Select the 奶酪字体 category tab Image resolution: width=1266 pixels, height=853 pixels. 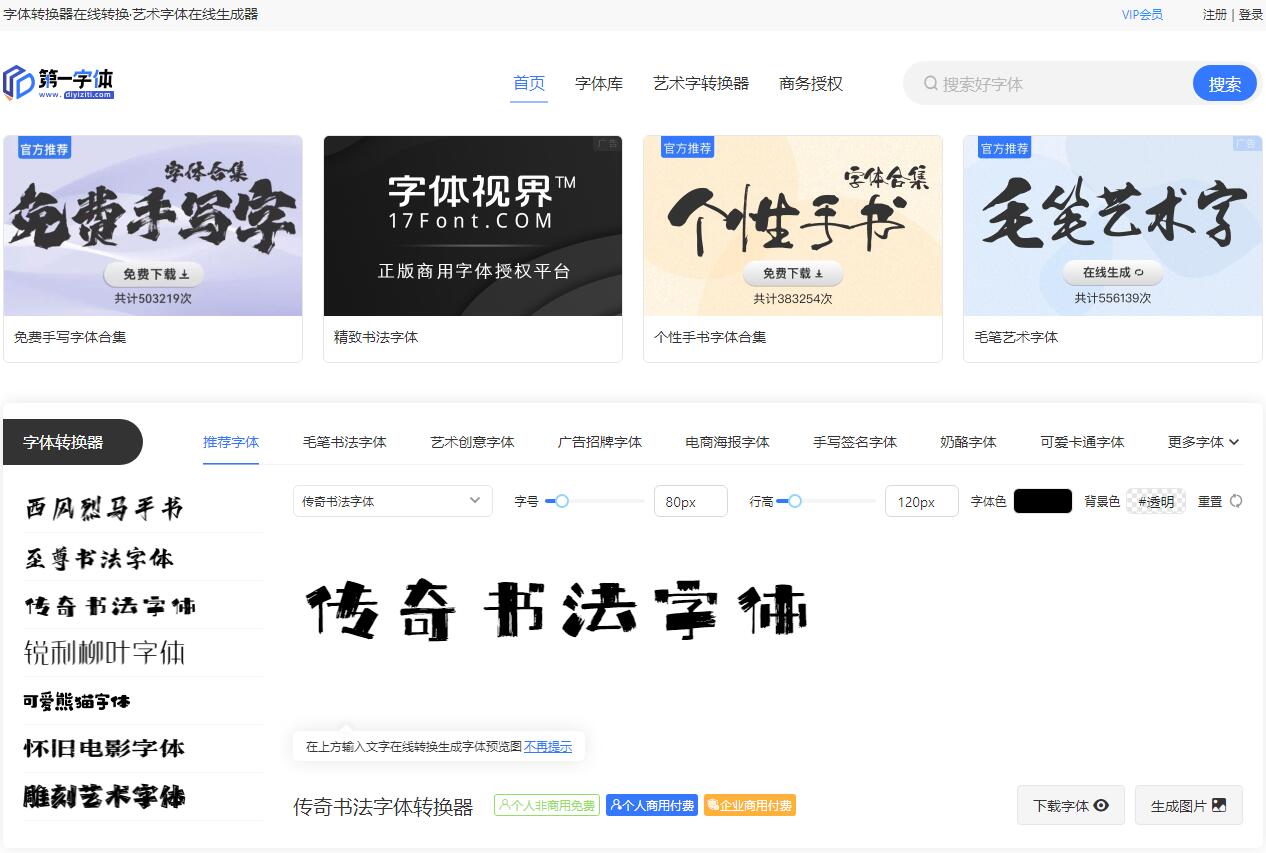point(968,442)
